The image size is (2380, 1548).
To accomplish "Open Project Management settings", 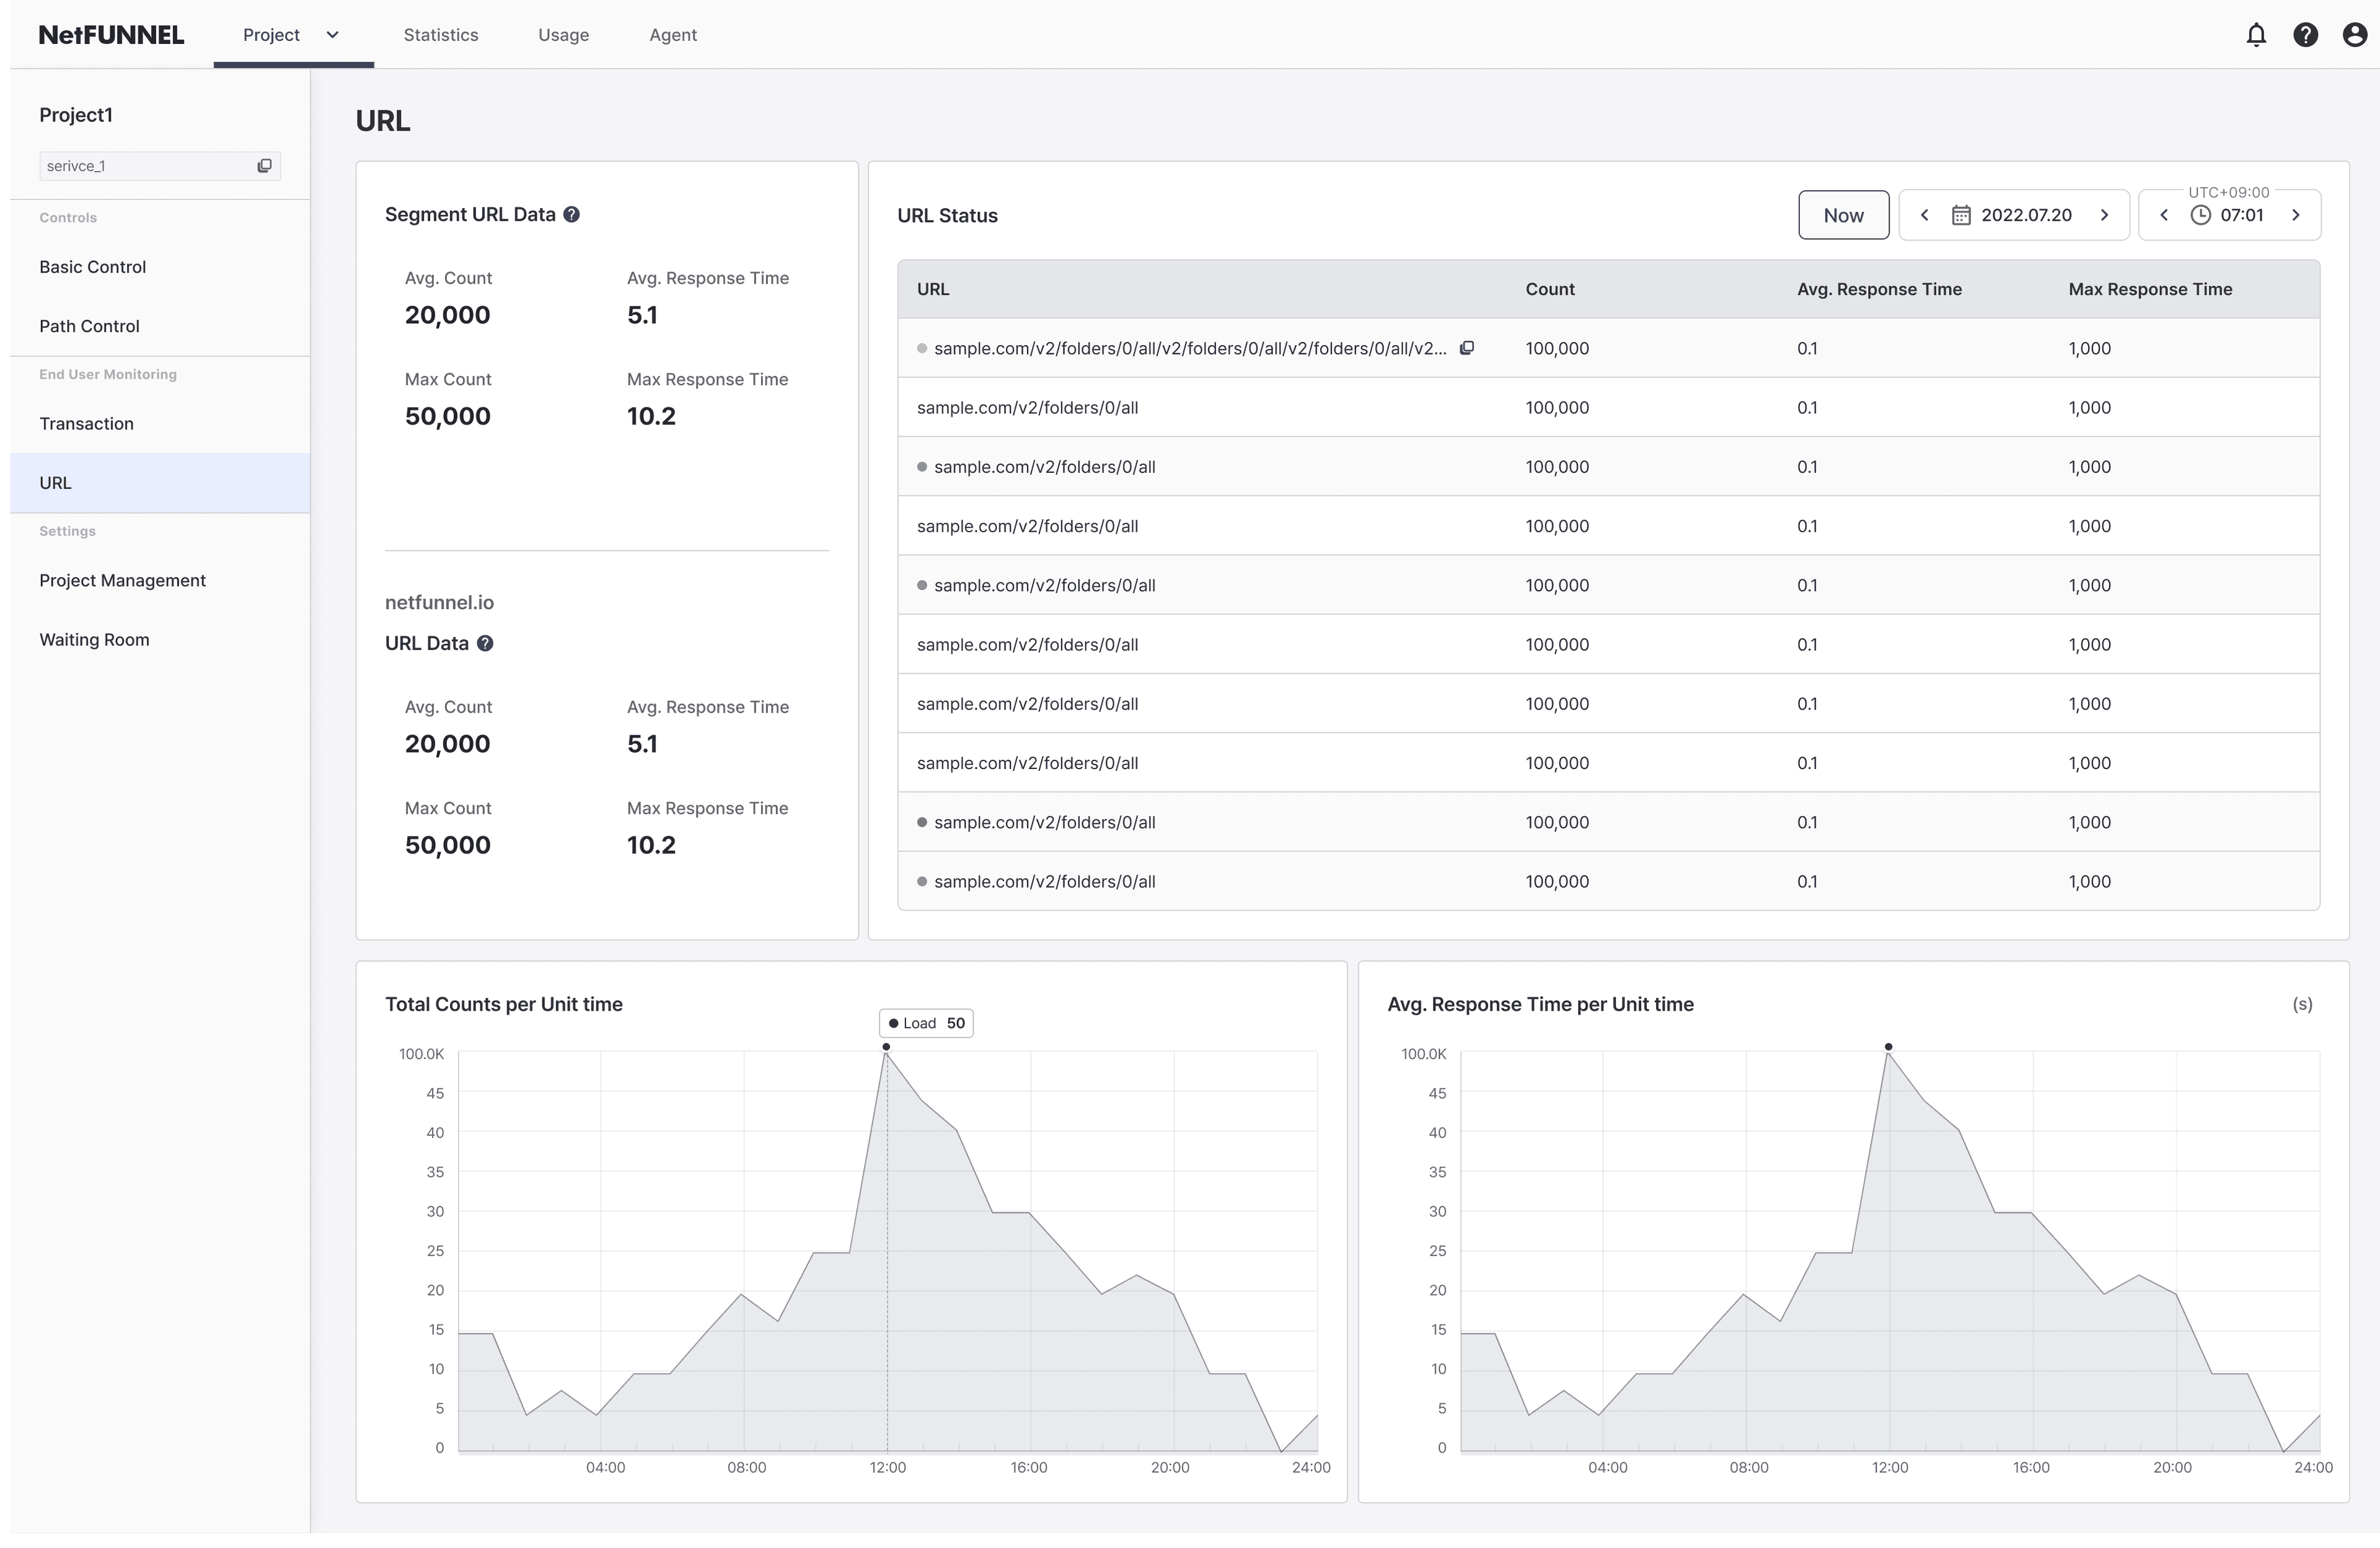I will click(x=160, y=581).
